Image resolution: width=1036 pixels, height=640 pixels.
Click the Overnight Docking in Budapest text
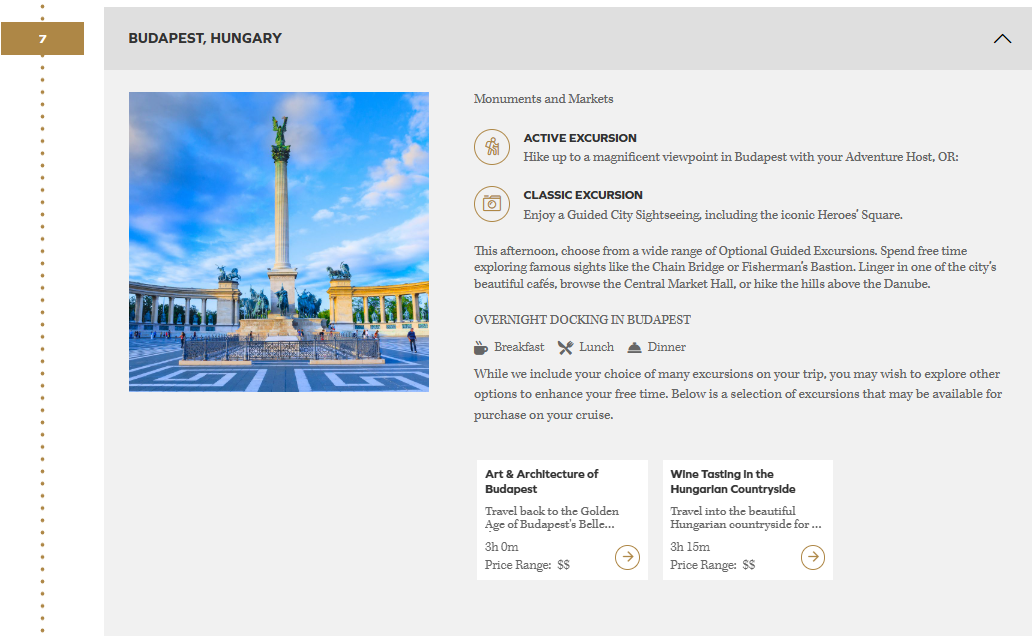pos(582,320)
